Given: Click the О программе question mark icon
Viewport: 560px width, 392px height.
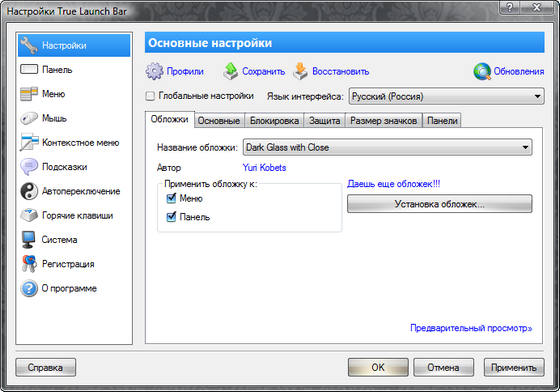Looking at the screenshot, I should click(29, 288).
